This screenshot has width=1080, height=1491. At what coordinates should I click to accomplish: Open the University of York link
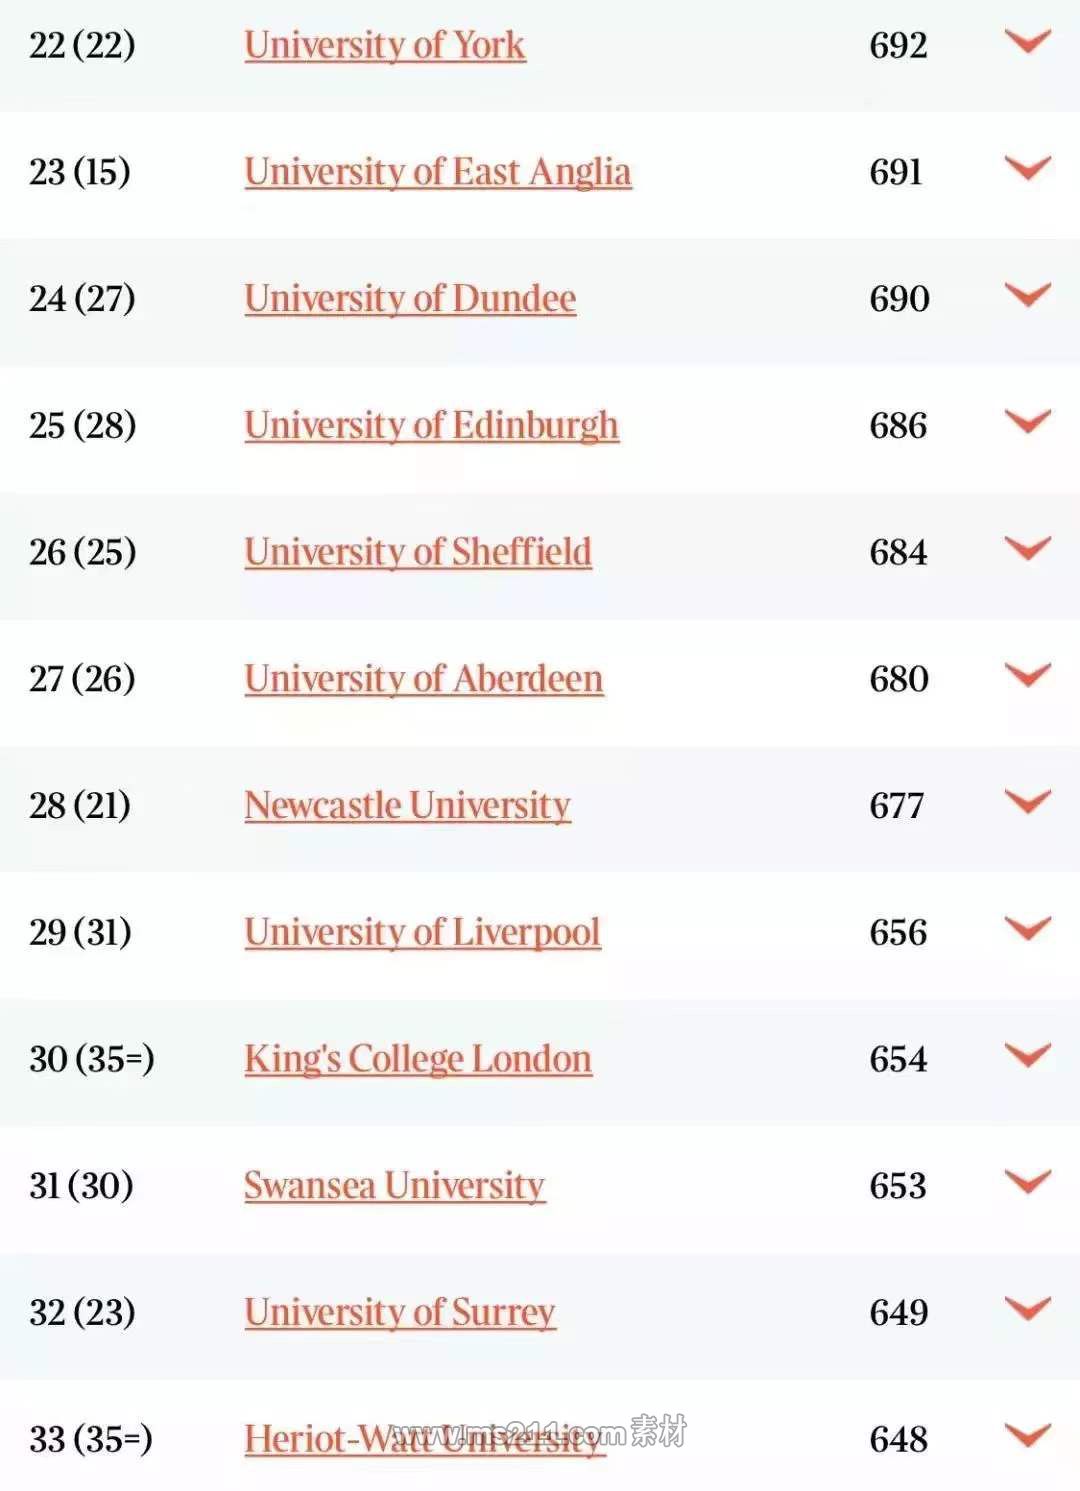385,45
